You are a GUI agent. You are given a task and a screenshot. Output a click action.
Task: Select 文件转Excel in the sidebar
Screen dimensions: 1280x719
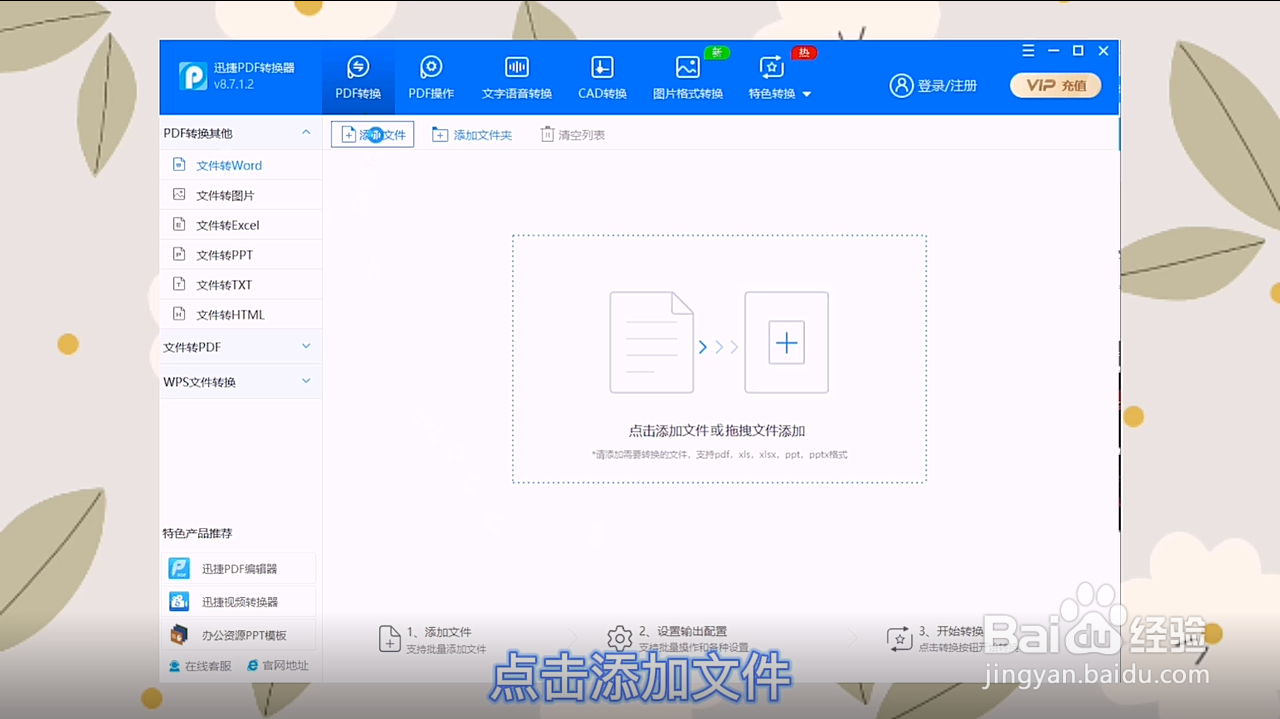(241, 225)
